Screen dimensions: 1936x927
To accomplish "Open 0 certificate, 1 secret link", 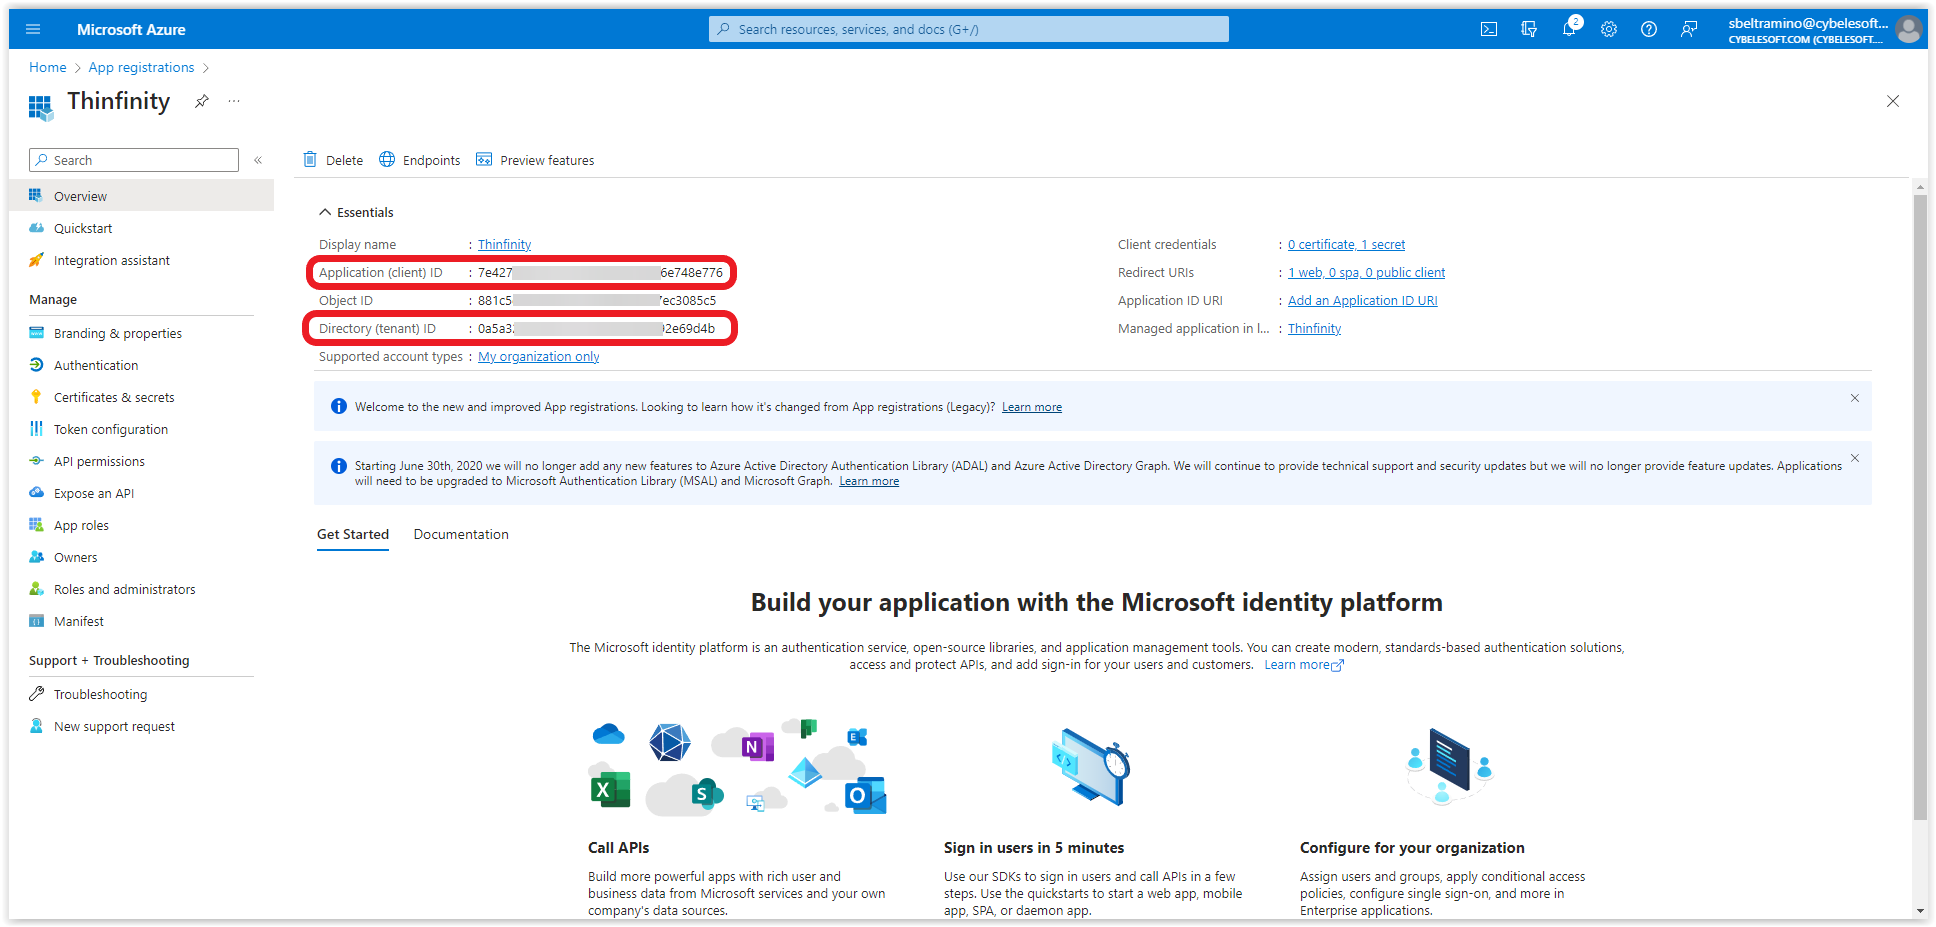I will click(x=1346, y=244).
